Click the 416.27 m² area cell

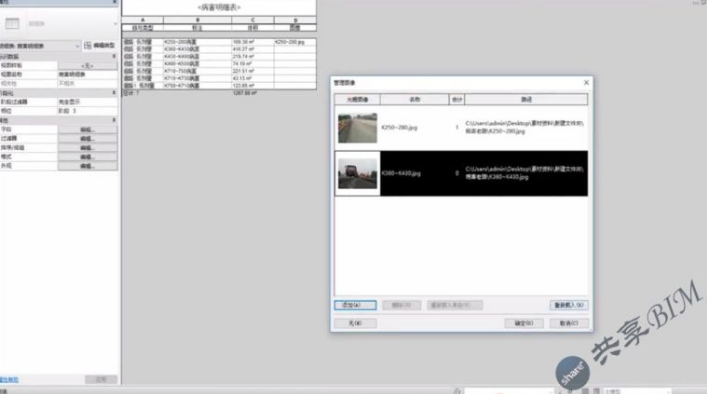(253, 49)
